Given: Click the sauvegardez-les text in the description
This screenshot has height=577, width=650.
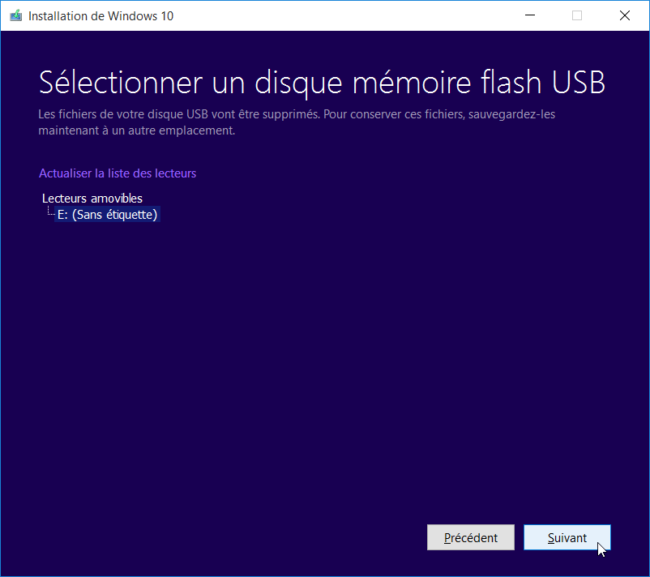Looking at the screenshot, I should pyautogui.click(x=512, y=114).
